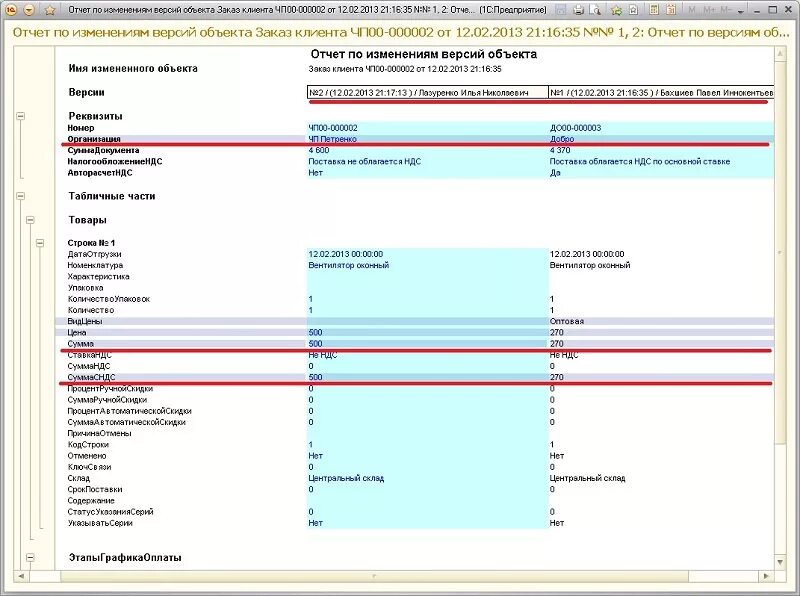This screenshot has width=800, height=596.
Task: Click vertical scrollbar down arrow
Action: point(780,562)
